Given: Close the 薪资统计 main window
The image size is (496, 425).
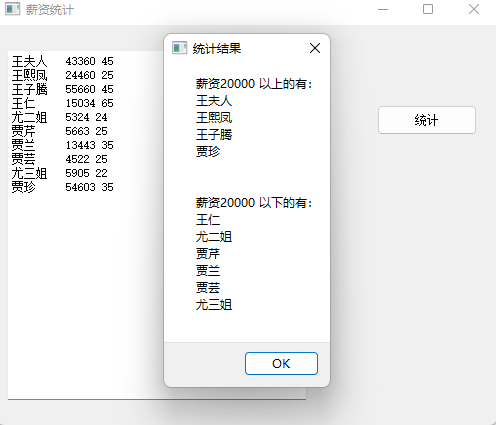Looking at the screenshot, I should (x=474, y=9).
